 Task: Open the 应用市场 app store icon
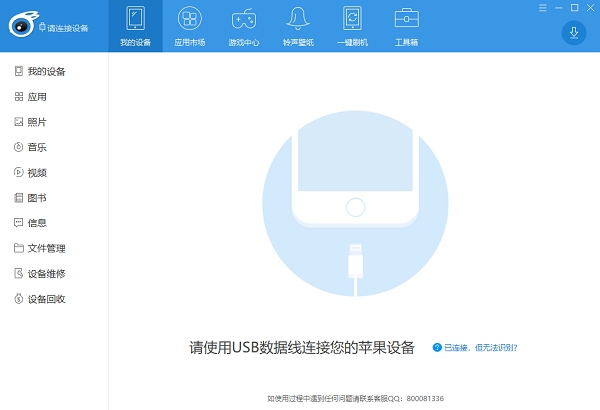pos(189,26)
